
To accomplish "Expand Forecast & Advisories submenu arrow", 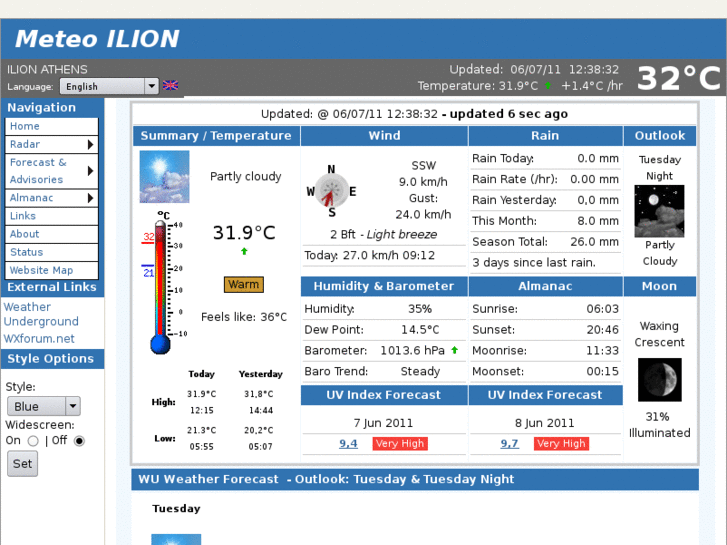I will pyautogui.click(x=90, y=171).
